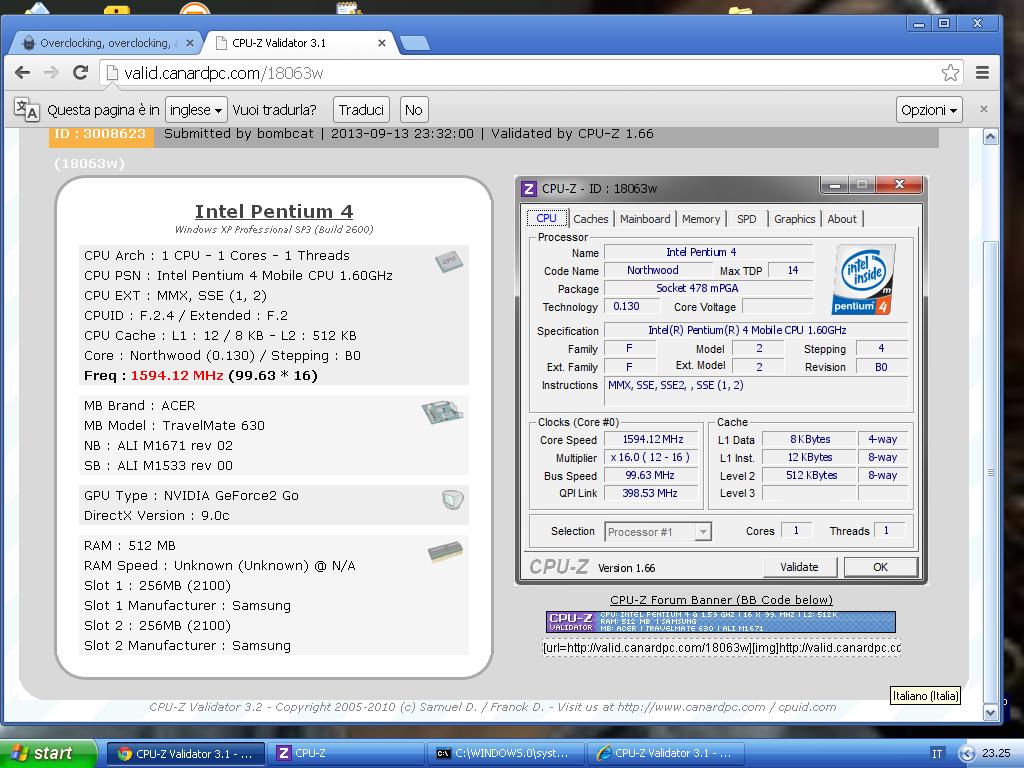
Task: Click the browser forward arrow
Action: pyautogui.click(x=51, y=72)
